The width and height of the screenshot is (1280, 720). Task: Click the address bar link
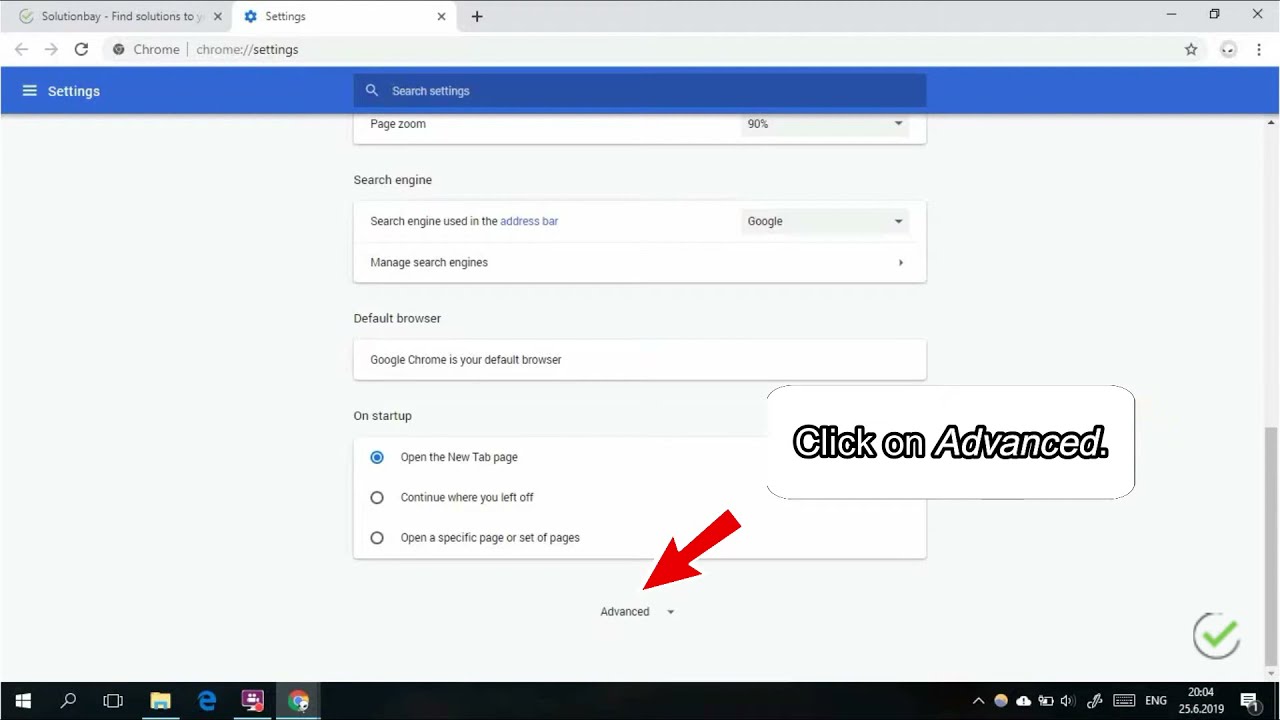point(529,221)
